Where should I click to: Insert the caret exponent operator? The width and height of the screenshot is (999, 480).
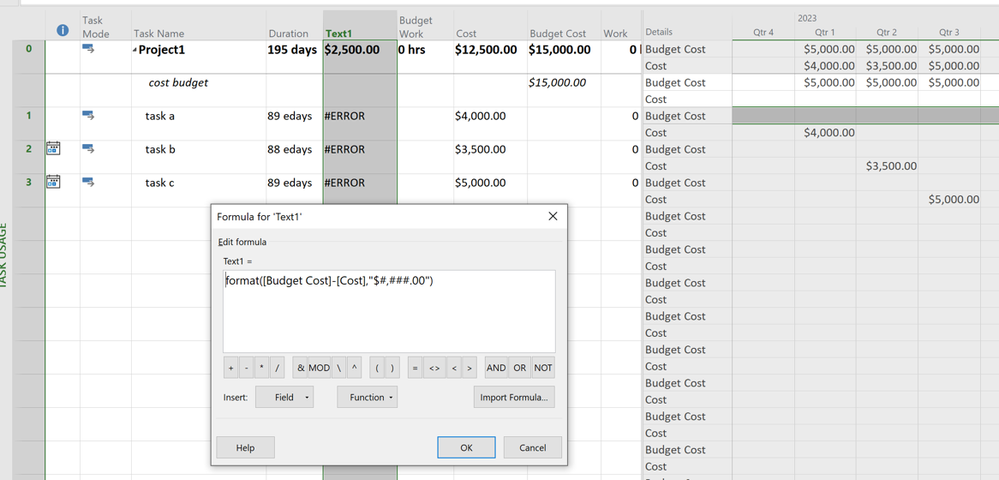point(354,368)
